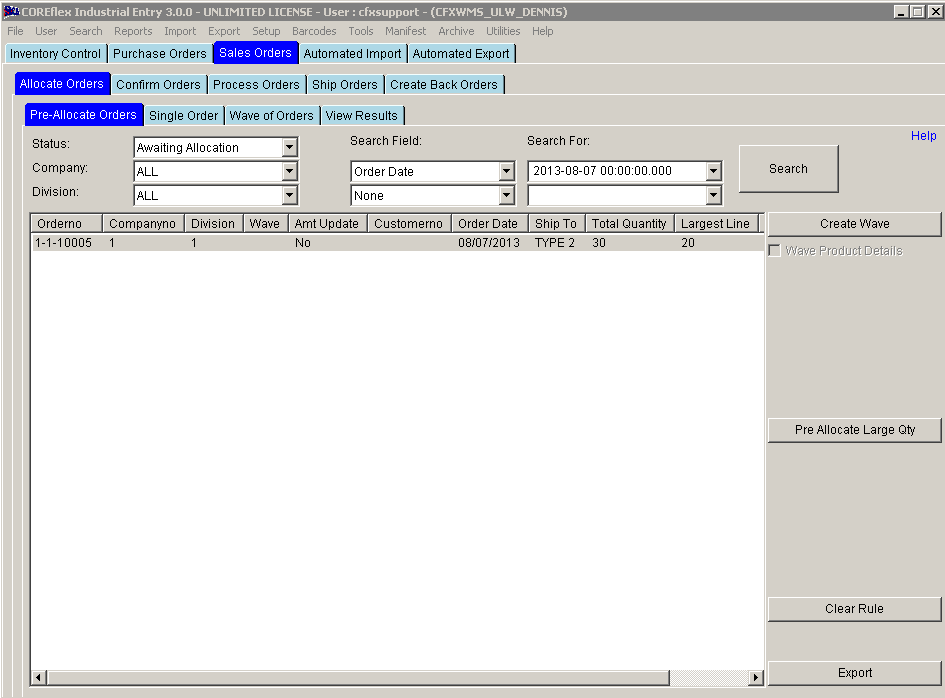The width and height of the screenshot is (945, 698).
Task: Switch to the Inventory Control tab
Action: pyautogui.click(x=55, y=54)
